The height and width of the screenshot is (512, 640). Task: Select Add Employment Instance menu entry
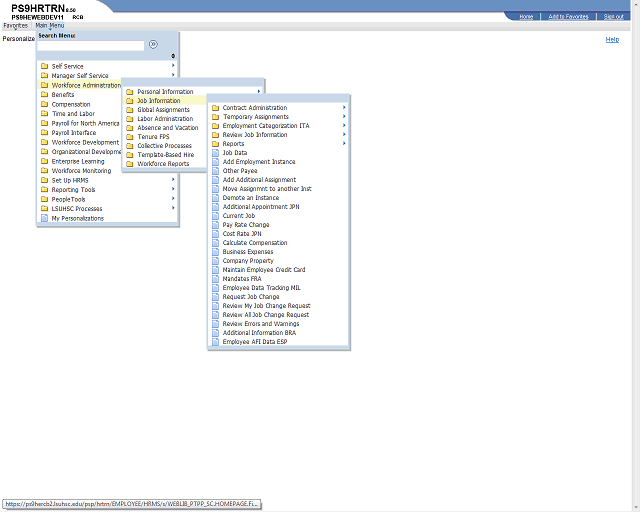pos(259,162)
